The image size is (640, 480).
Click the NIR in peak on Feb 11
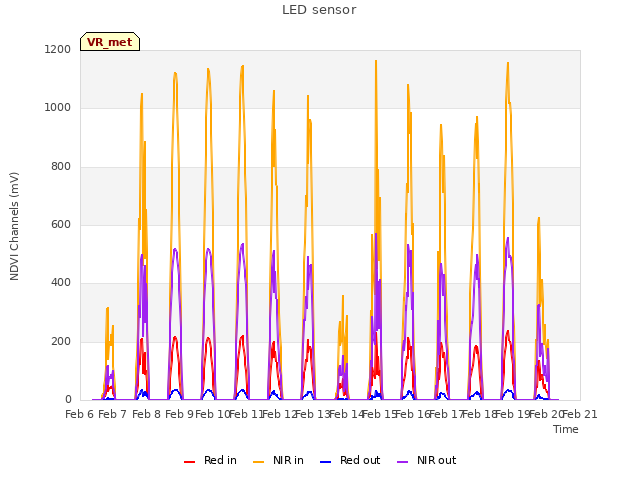(x=242, y=66)
